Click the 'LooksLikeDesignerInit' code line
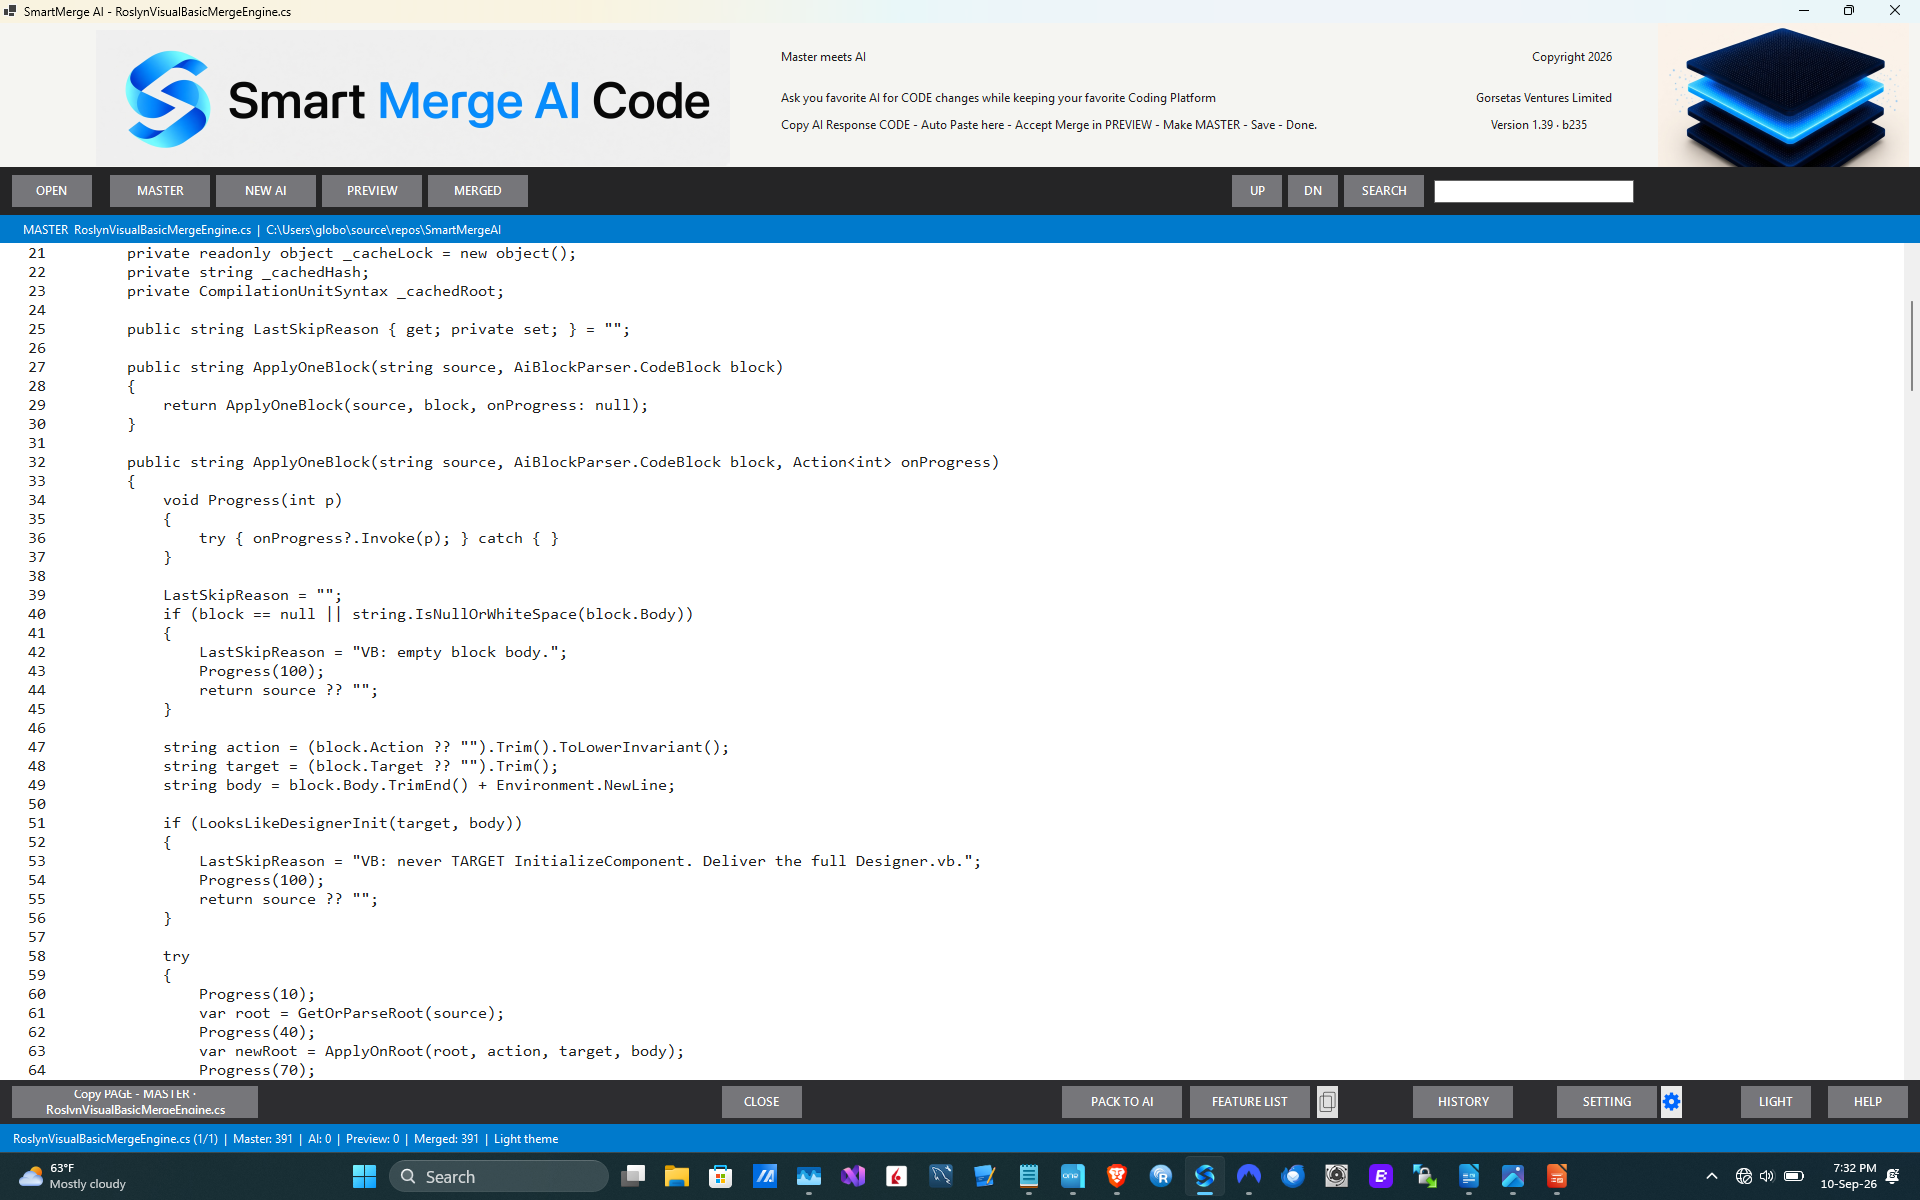The height and width of the screenshot is (1200, 1920). pos(343,823)
